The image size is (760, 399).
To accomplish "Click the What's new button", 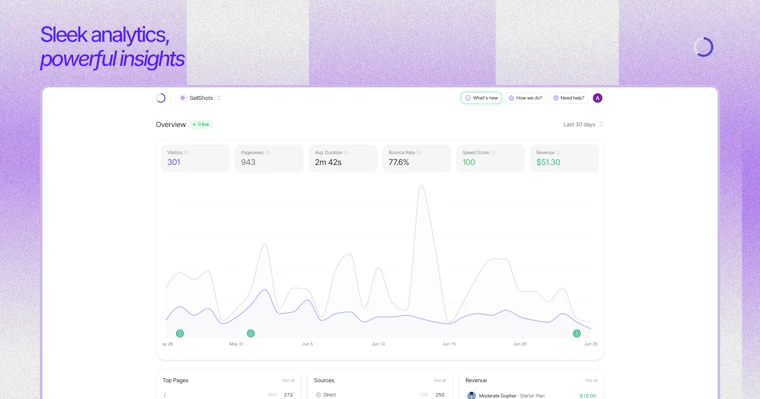I will click(x=481, y=98).
